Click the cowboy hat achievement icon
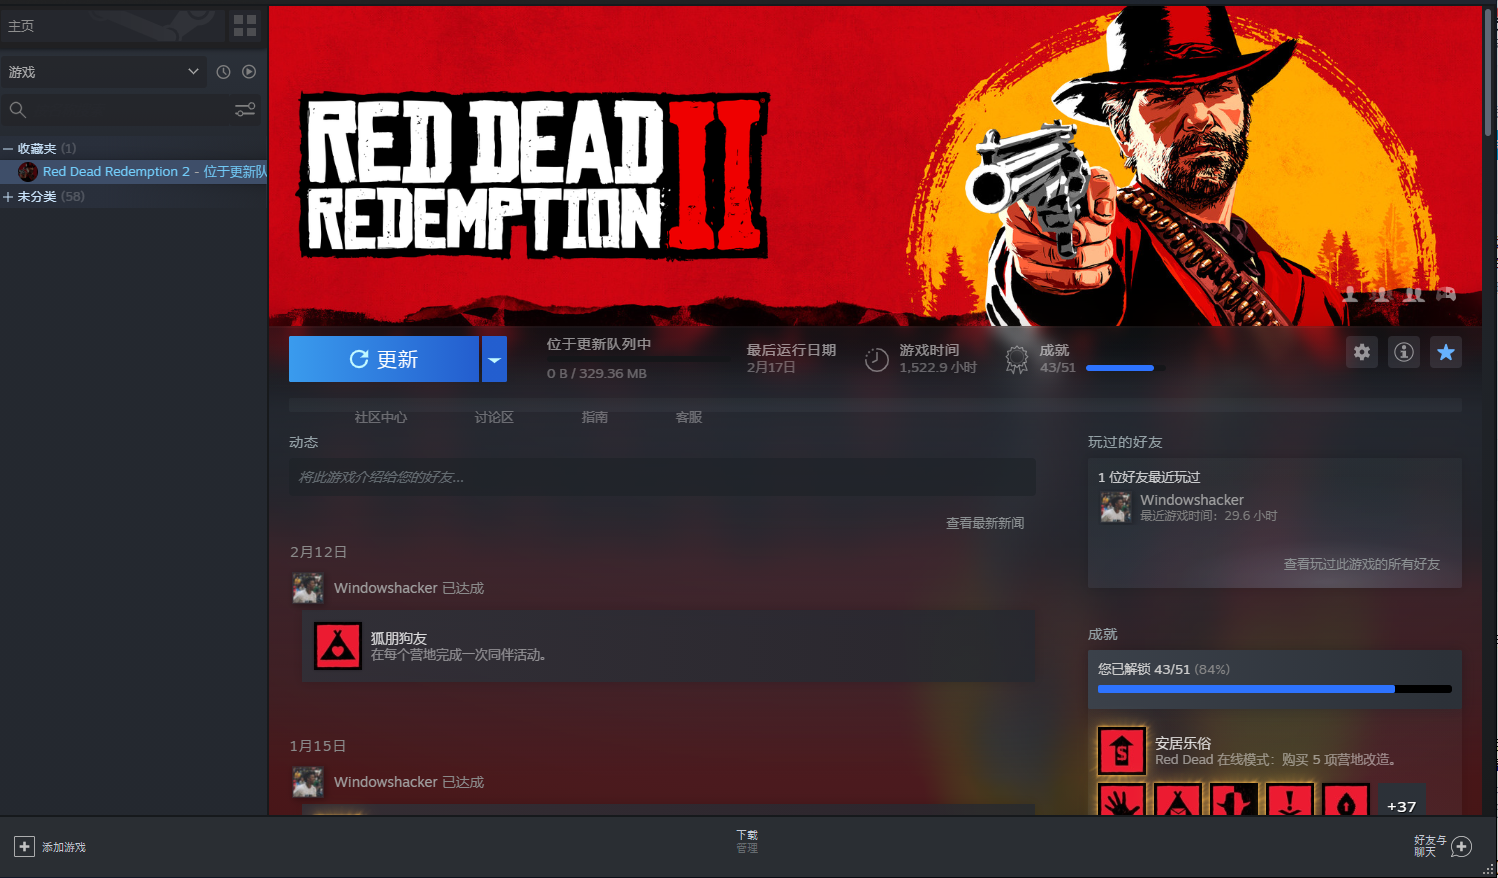 tap(1234, 800)
